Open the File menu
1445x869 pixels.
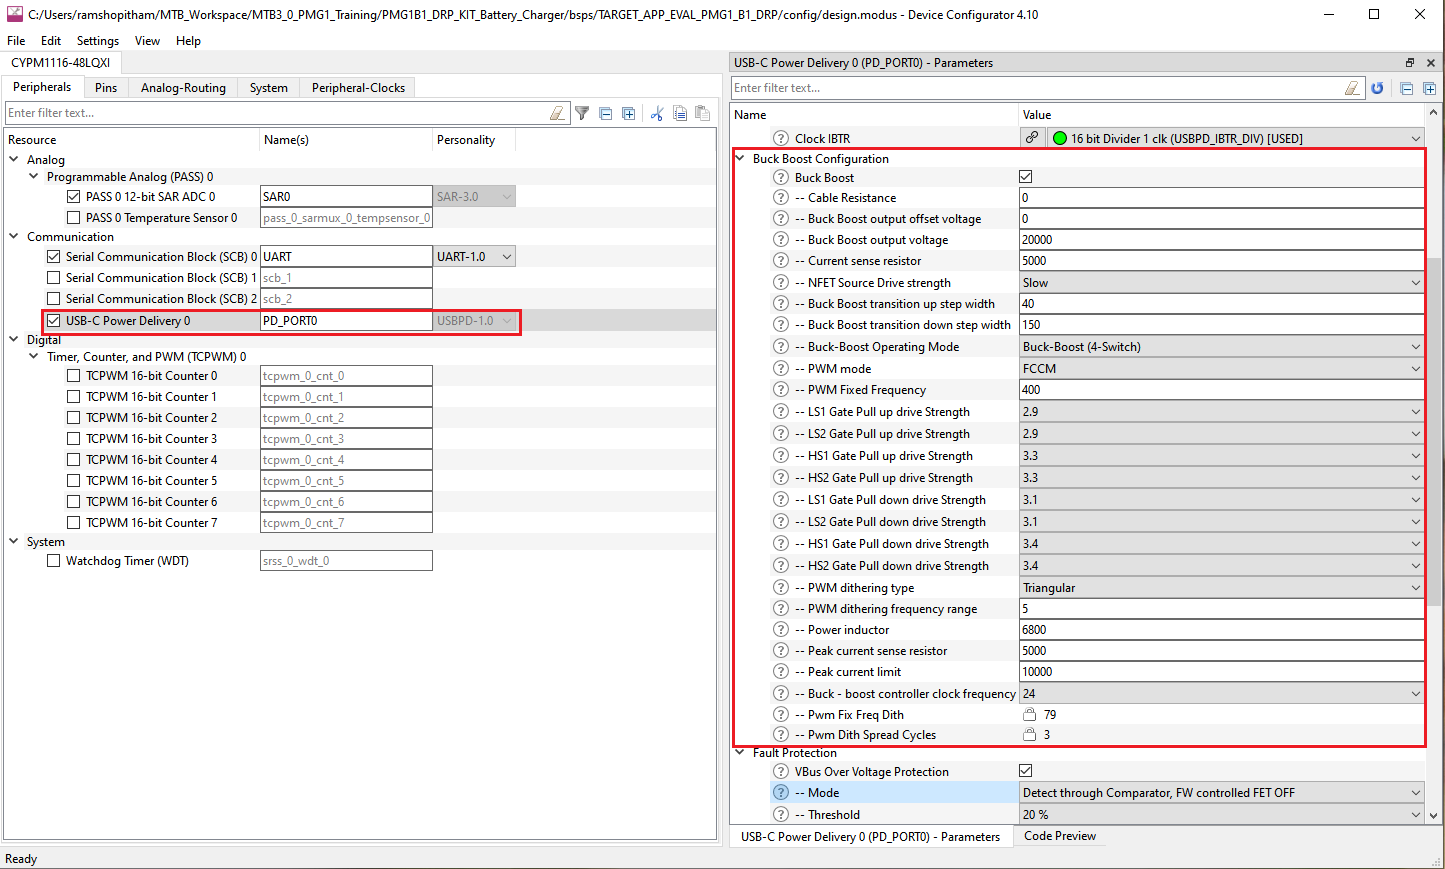click(x=16, y=41)
